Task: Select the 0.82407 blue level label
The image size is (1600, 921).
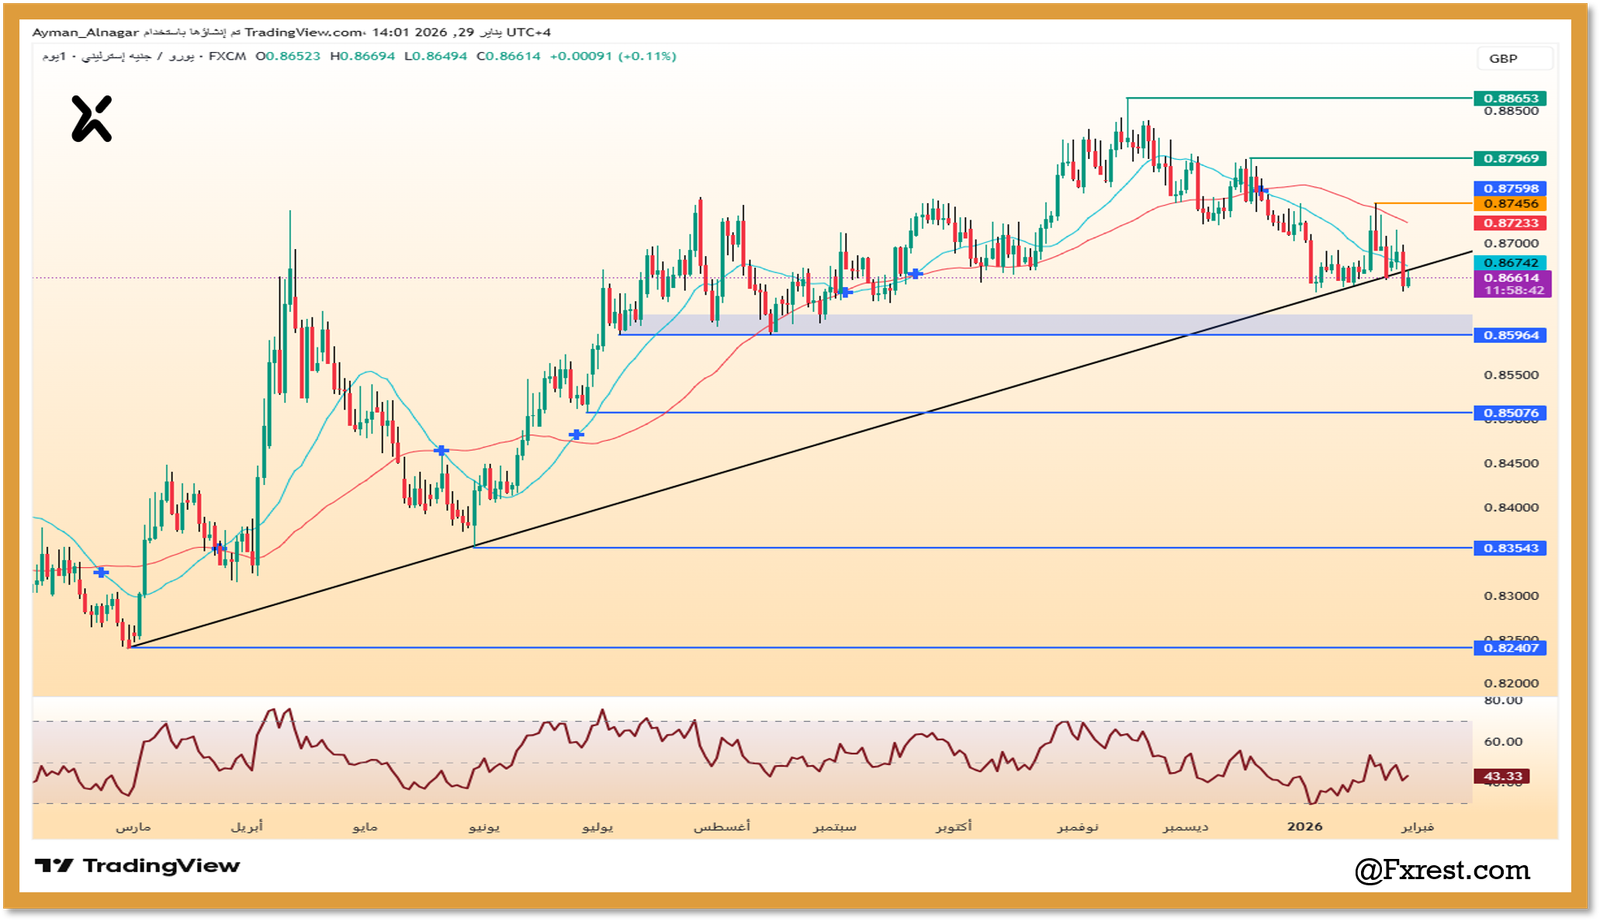Action: tap(1510, 648)
